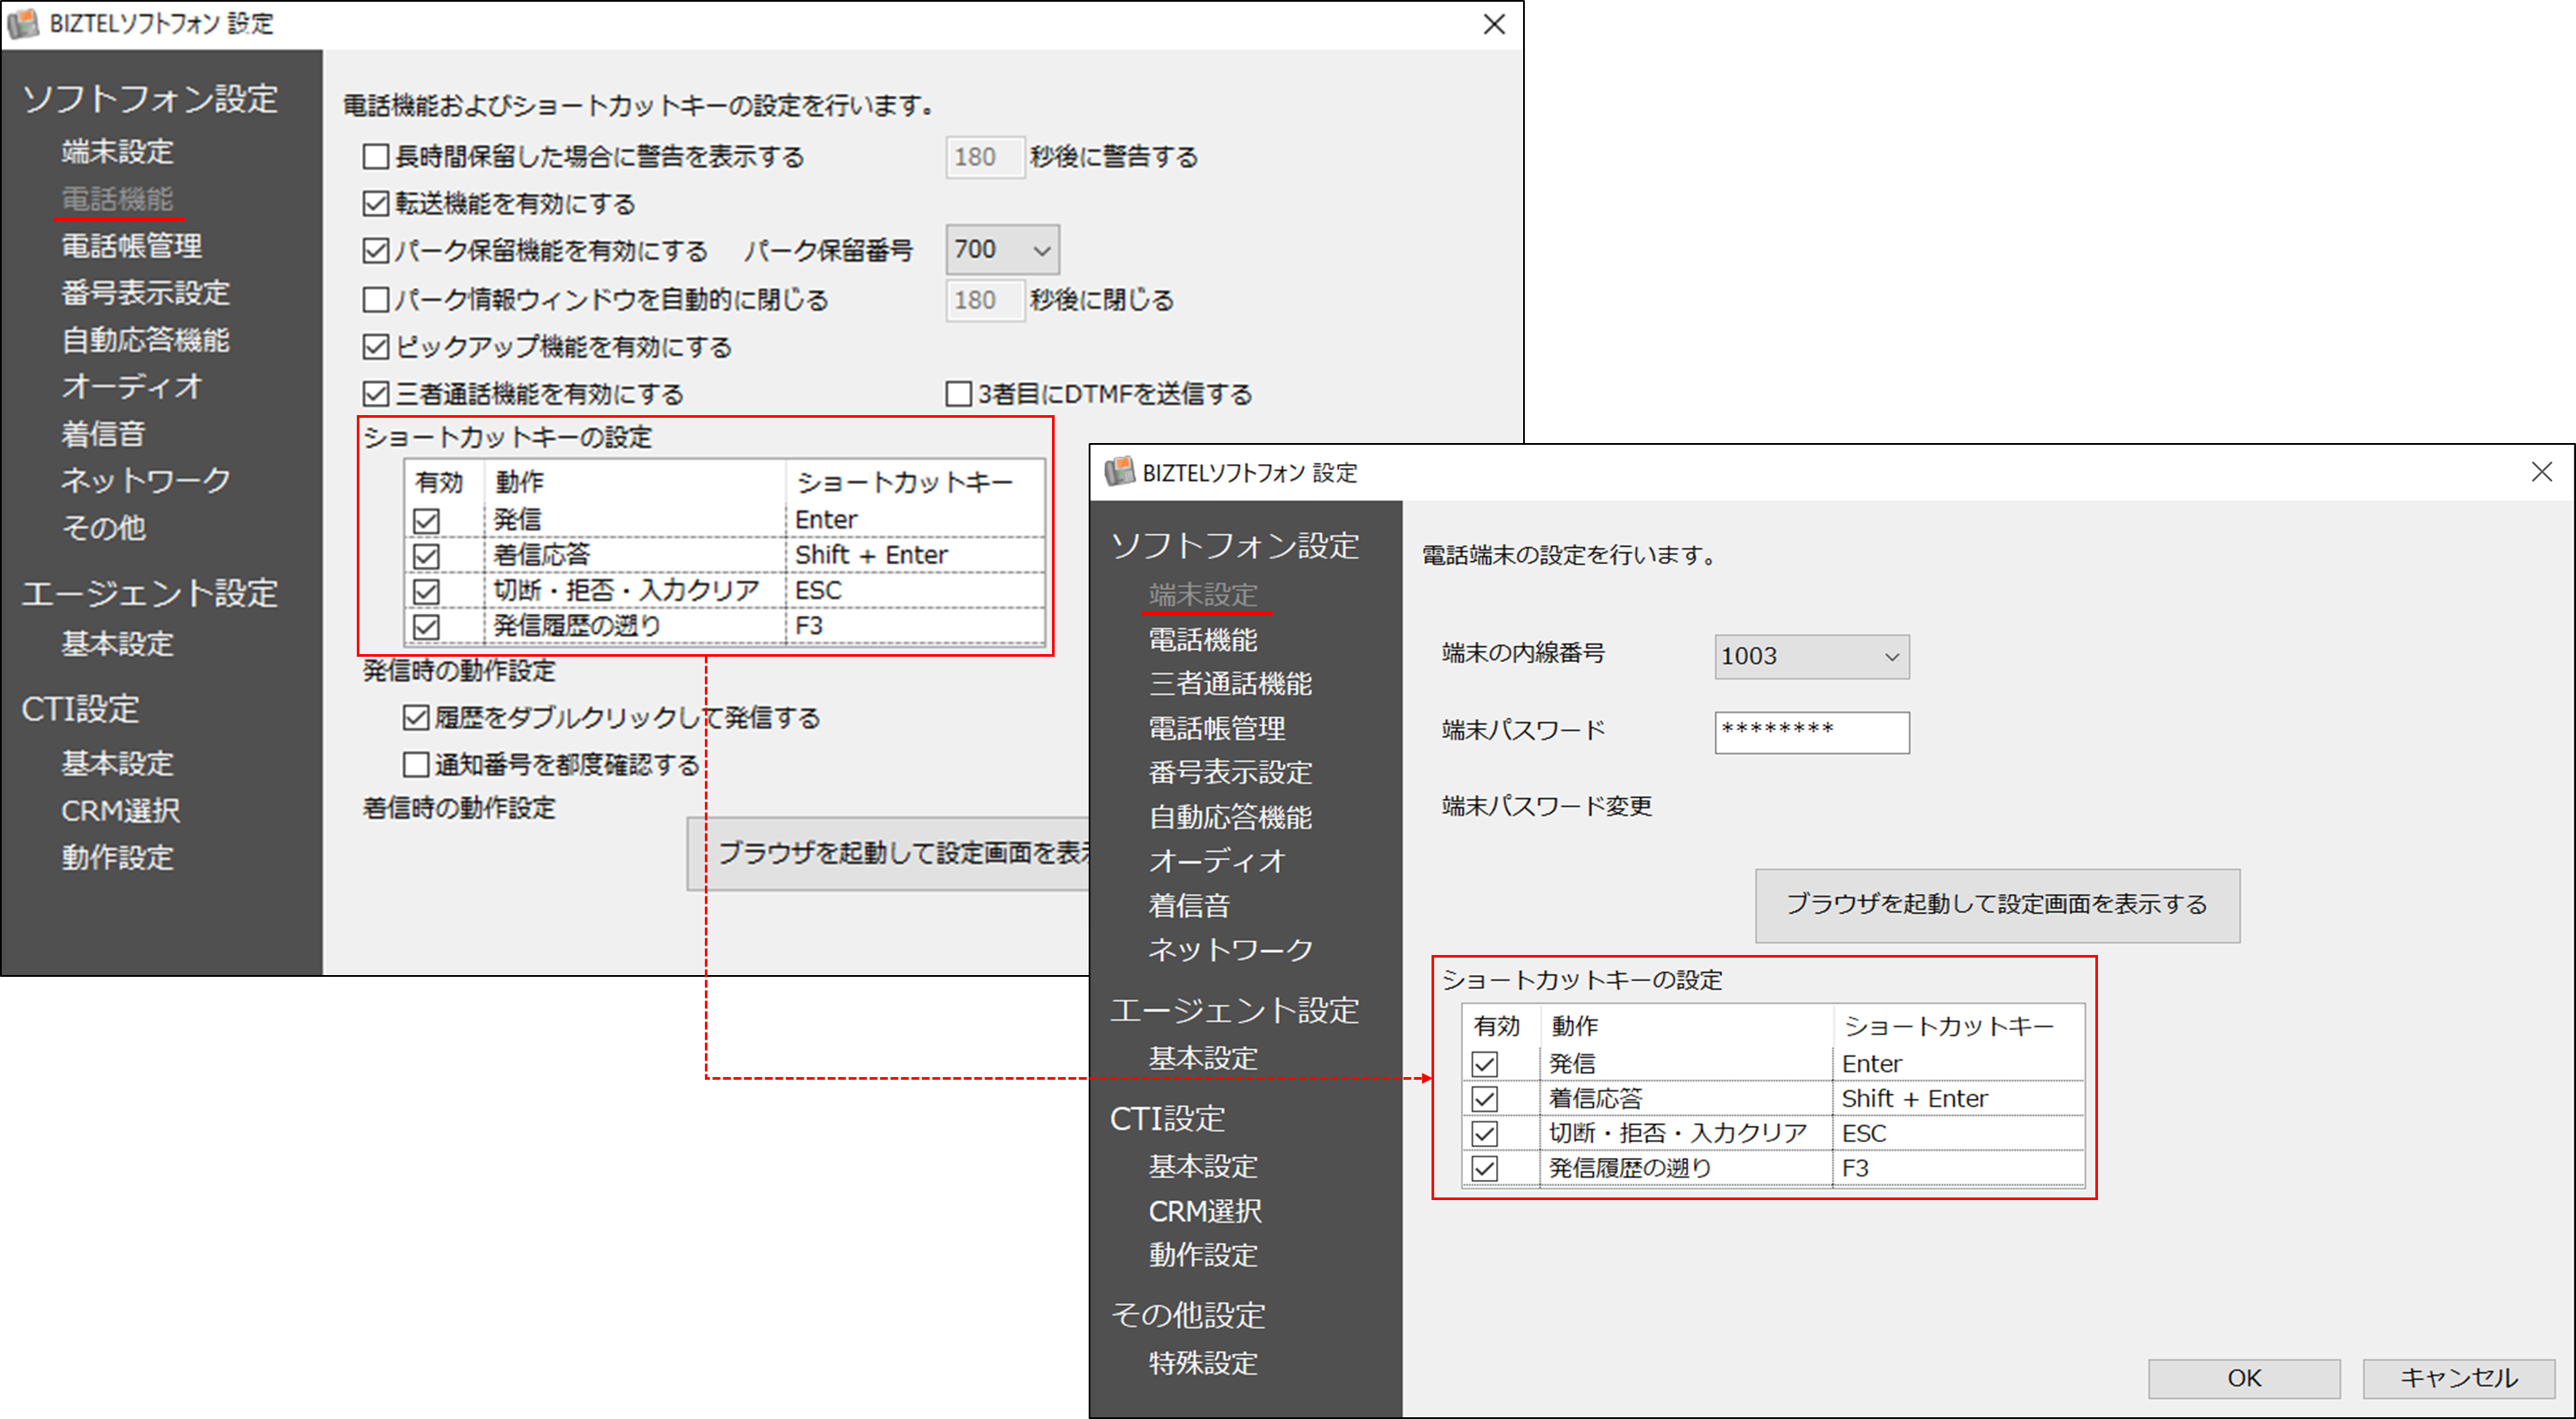Toggle 履歴をダブルクリックして発信する checkbox
Image resolution: width=2576 pixels, height=1419 pixels.
tap(415, 718)
